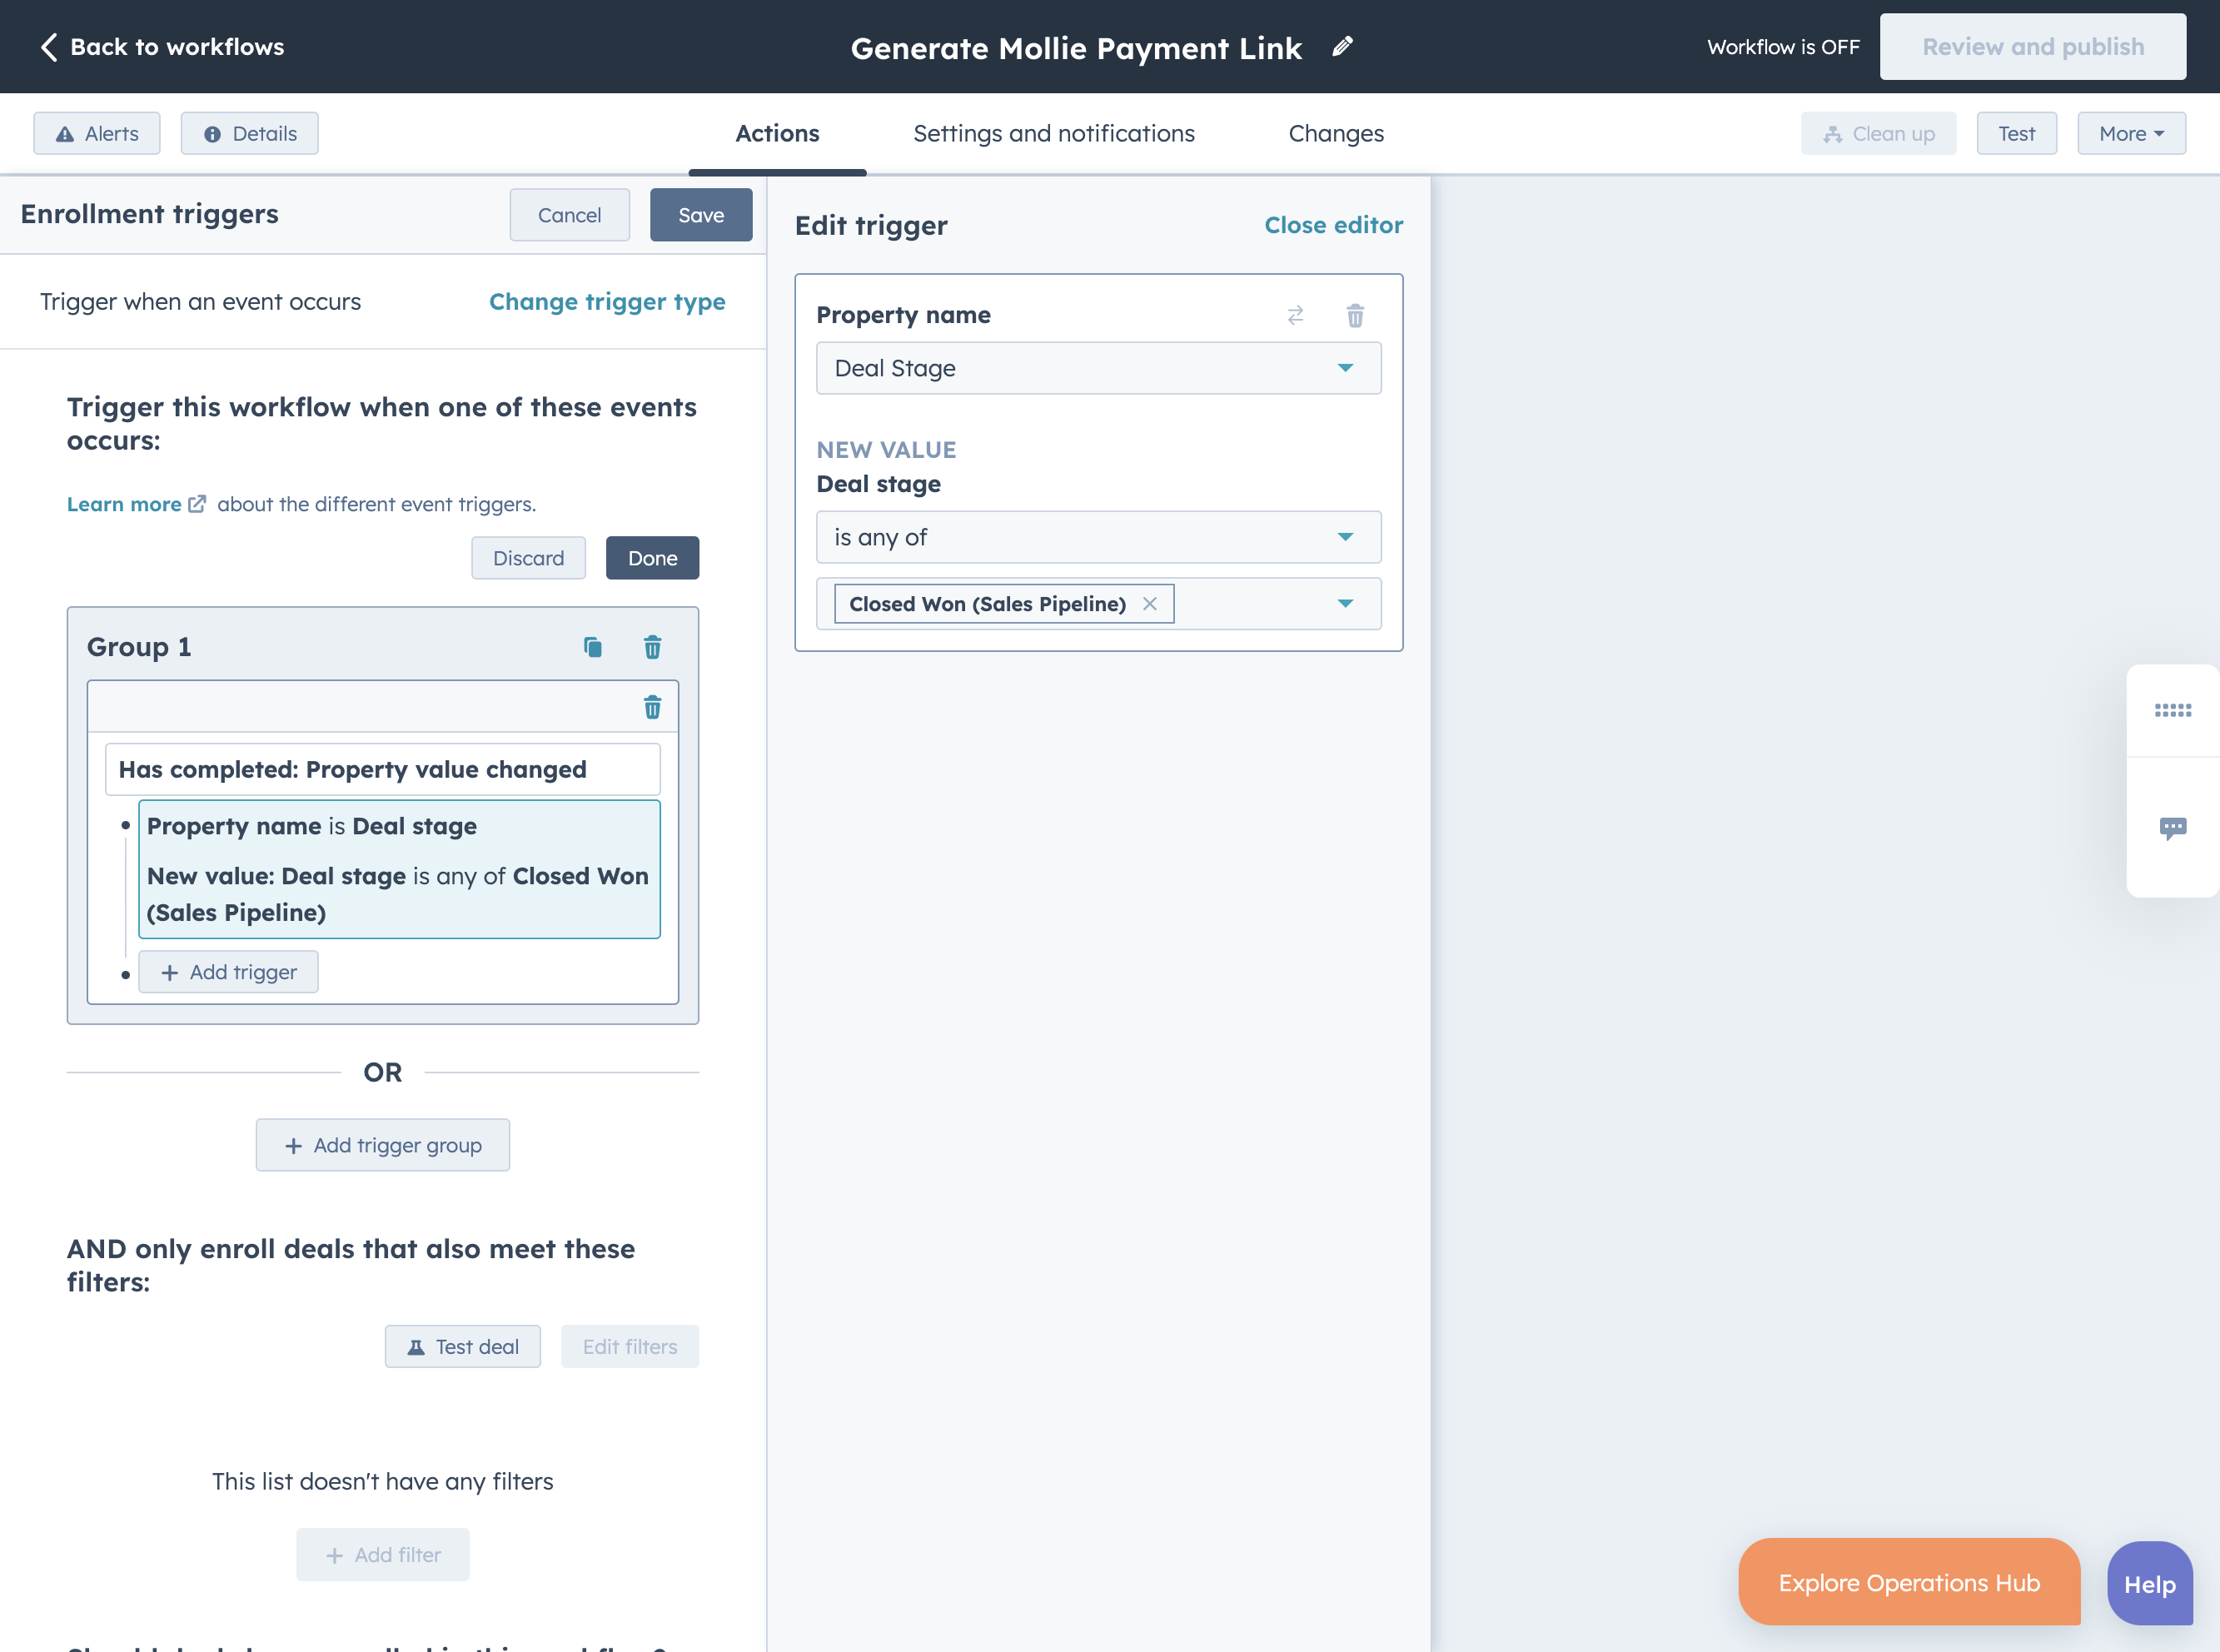Save the enrollment triggers
The image size is (2220, 1652).
pos(701,215)
